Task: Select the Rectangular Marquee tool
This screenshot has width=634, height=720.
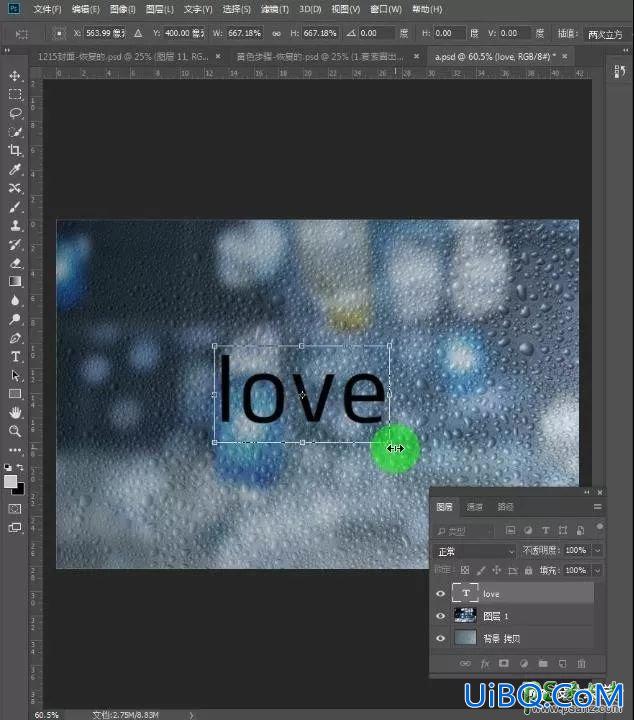Action: click(15, 95)
